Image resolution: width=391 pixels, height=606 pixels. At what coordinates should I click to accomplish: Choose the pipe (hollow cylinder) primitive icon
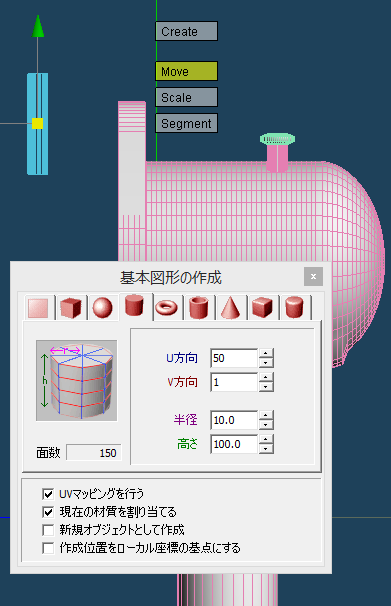199,308
